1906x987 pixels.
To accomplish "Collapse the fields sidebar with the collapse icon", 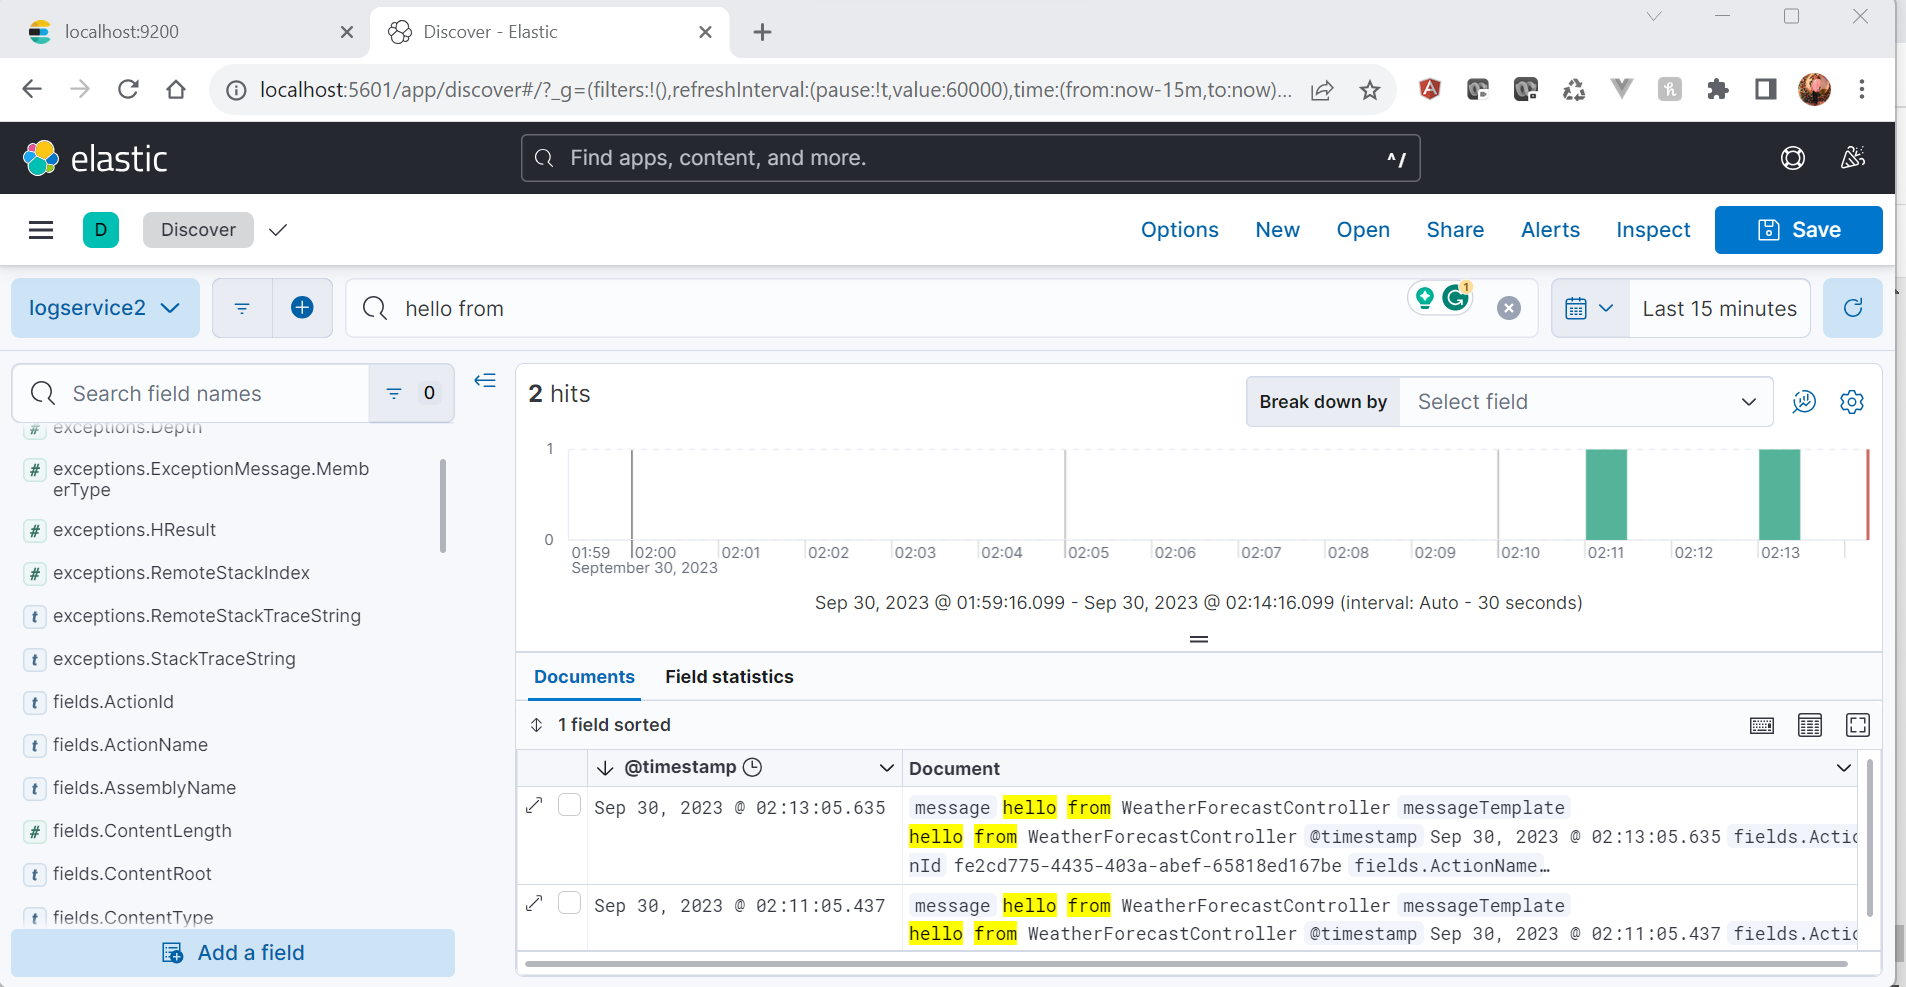I will [x=484, y=380].
